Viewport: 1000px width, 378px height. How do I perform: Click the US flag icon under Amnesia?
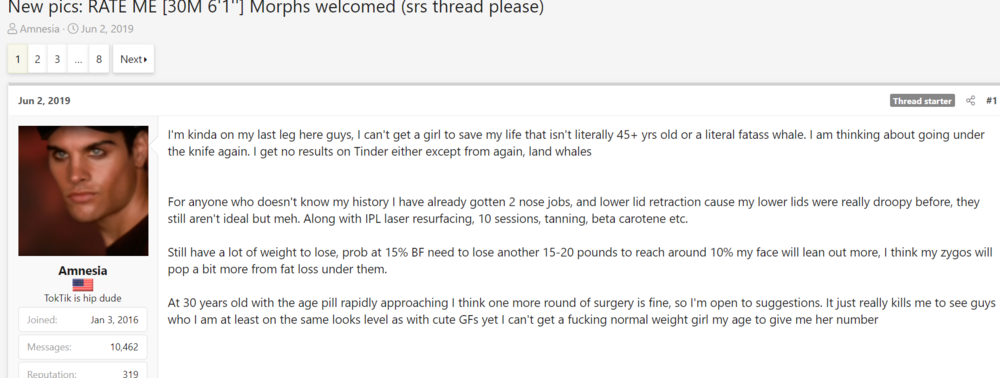click(83, 285)
